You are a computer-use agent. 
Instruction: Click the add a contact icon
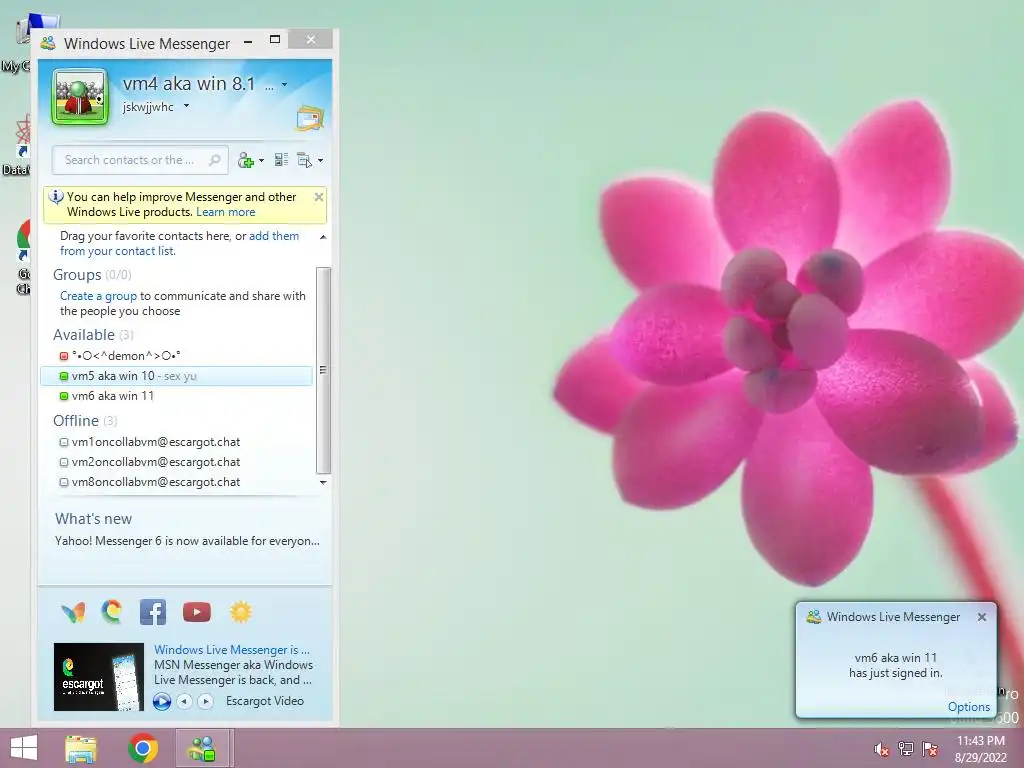tap(246, 160)
